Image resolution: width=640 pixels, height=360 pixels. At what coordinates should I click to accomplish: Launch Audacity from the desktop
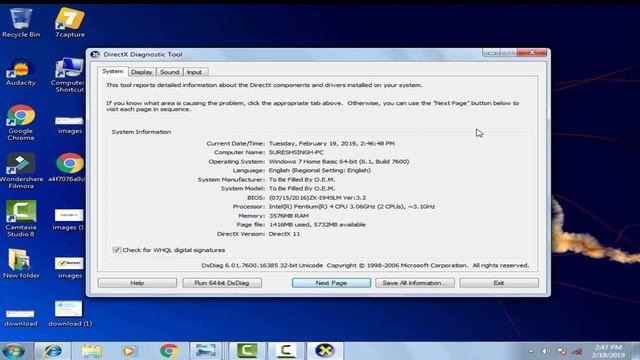(20, 73)
